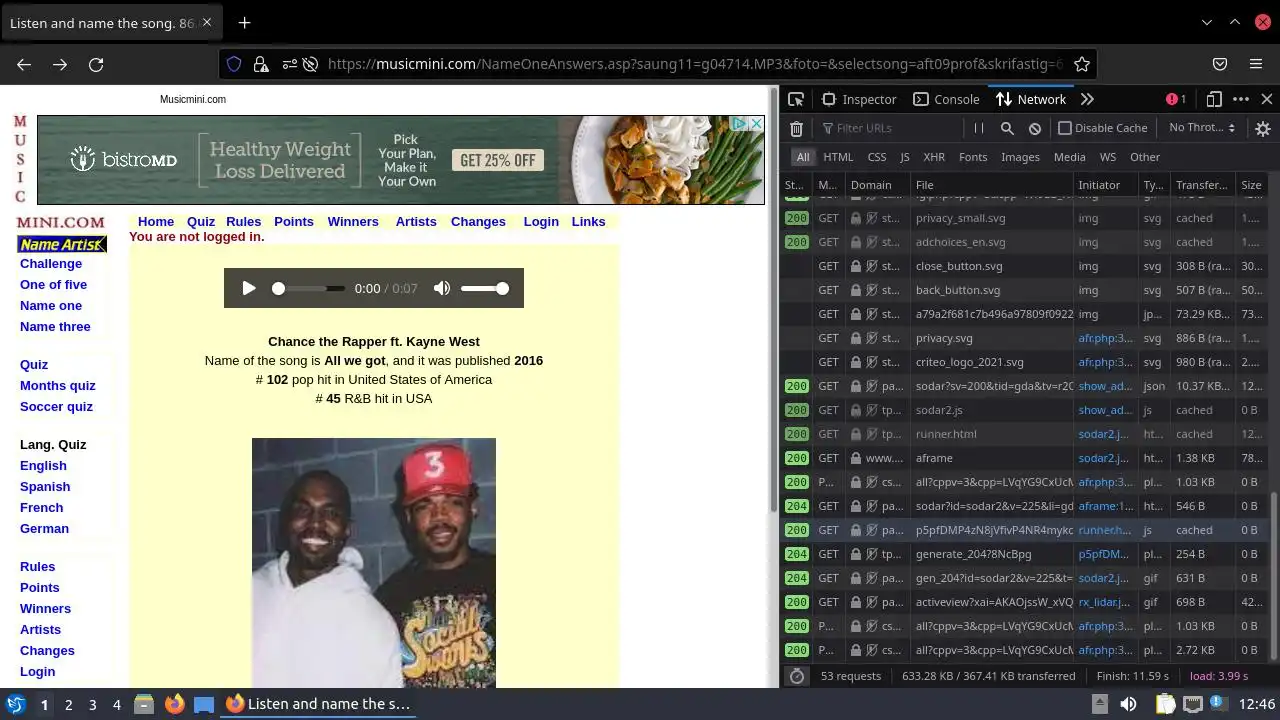This screenshot has width=1280, height=720.
Task: Open the Chance and Kanye photo
Action: pos(374,562)
